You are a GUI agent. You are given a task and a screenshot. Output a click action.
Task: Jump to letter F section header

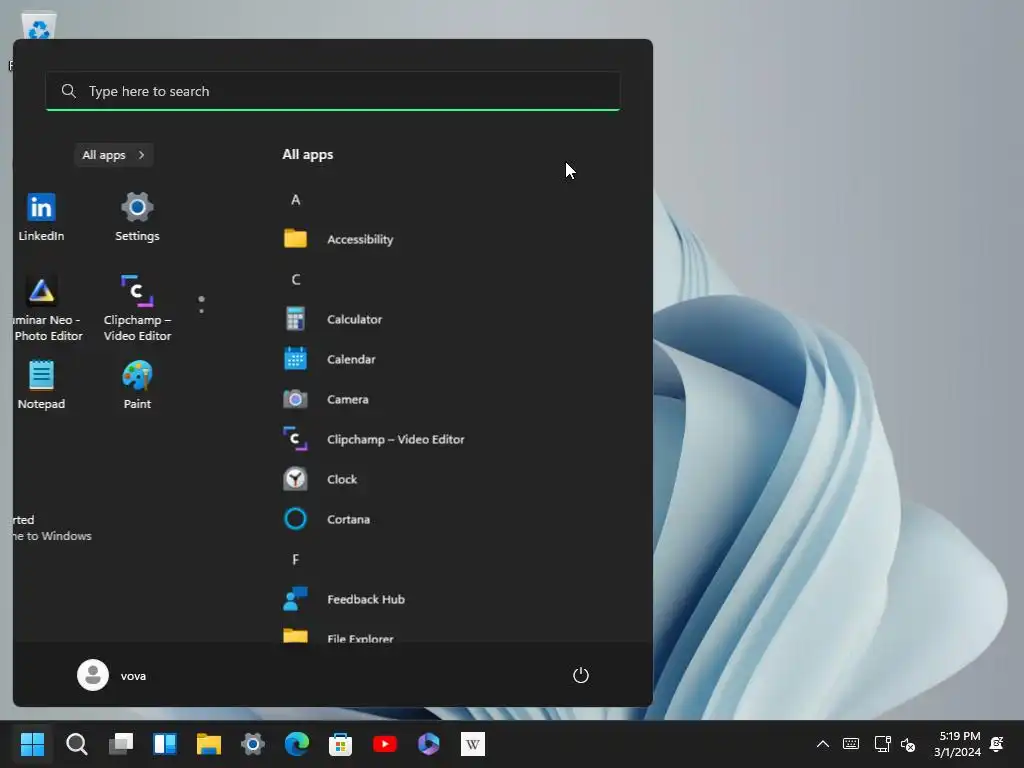point(296,560)
